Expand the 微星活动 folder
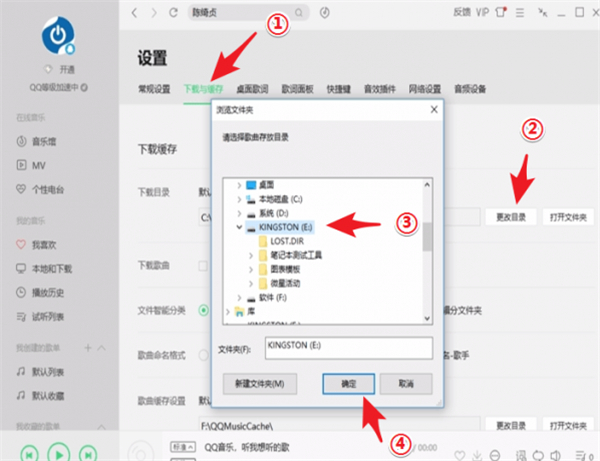Image resolution: width=600 pixels, height=461 pixels. [251, 283]
